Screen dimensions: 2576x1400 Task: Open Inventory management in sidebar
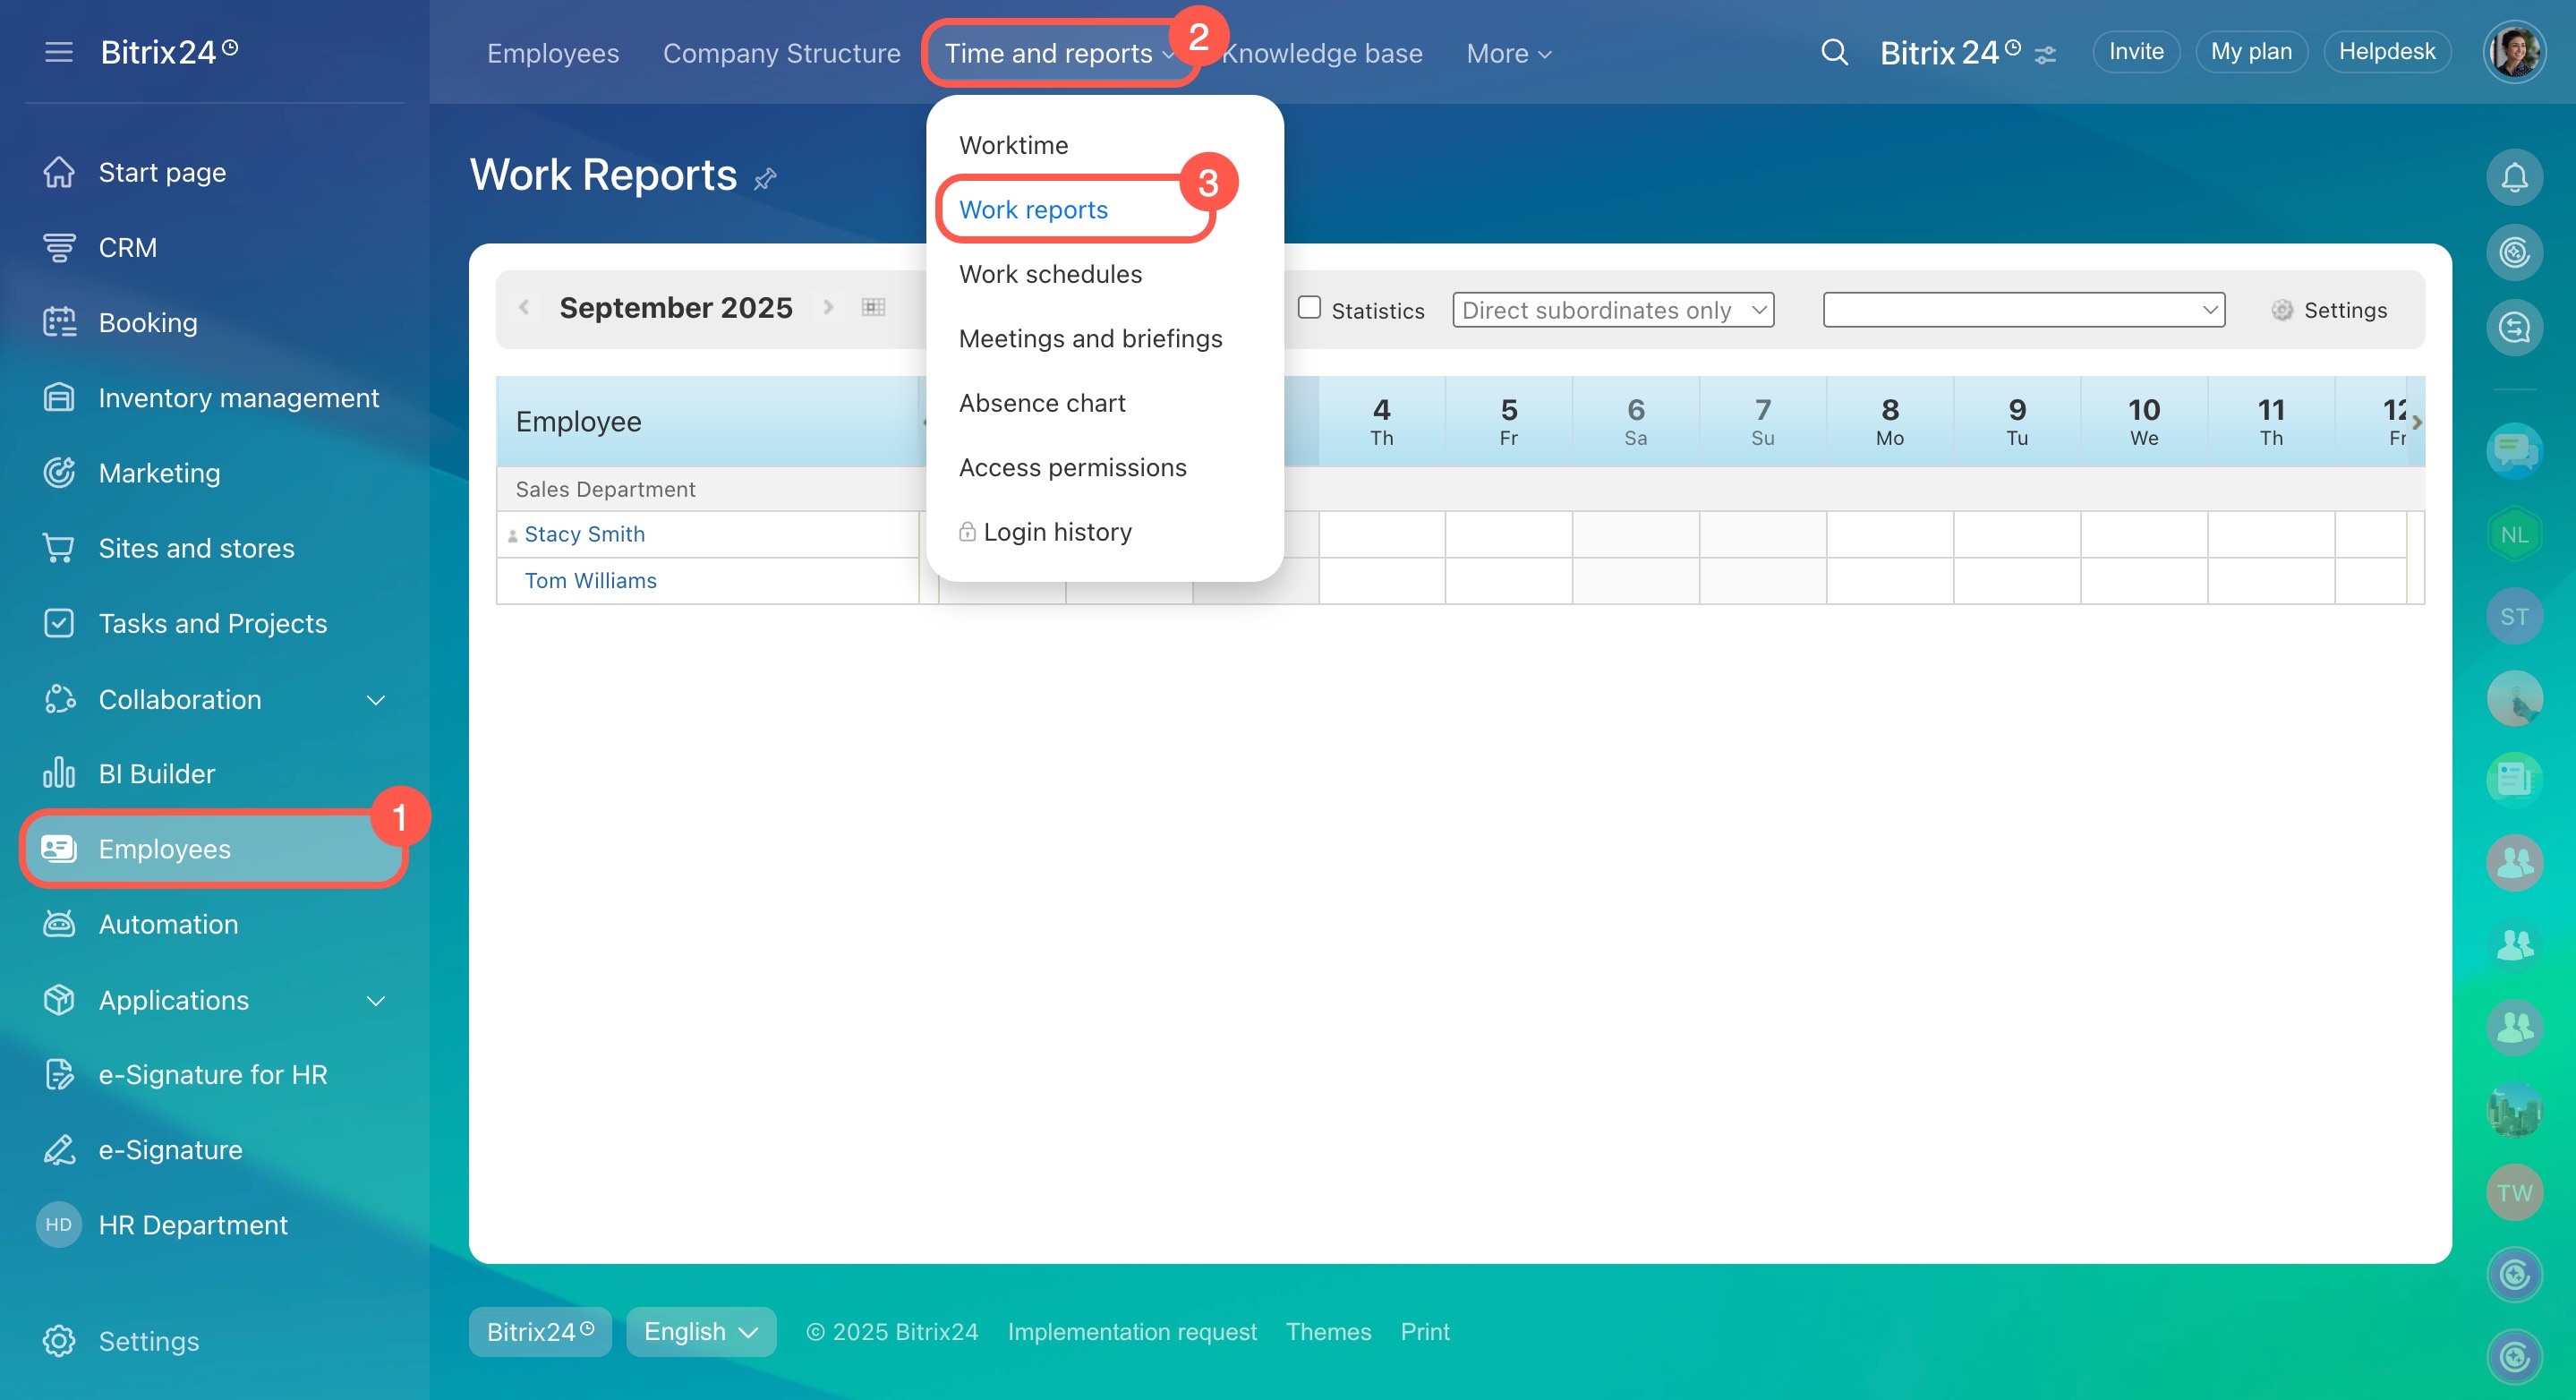tap(238, 397)
